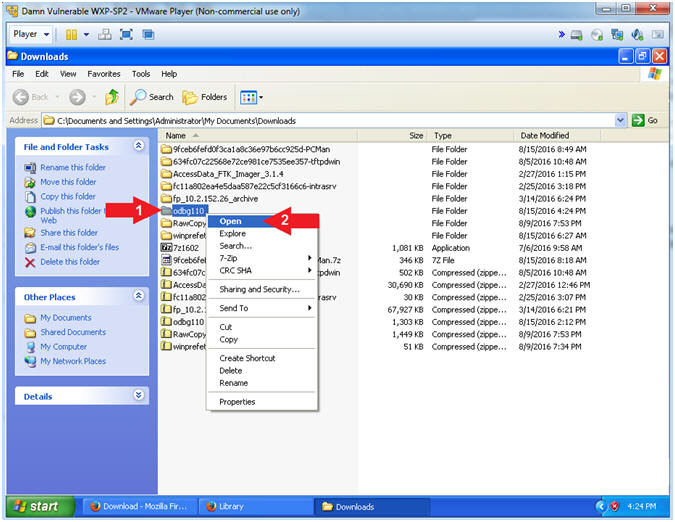Enter VMware full screen mode icon
The image size is (675, 522).
[126, 34]
